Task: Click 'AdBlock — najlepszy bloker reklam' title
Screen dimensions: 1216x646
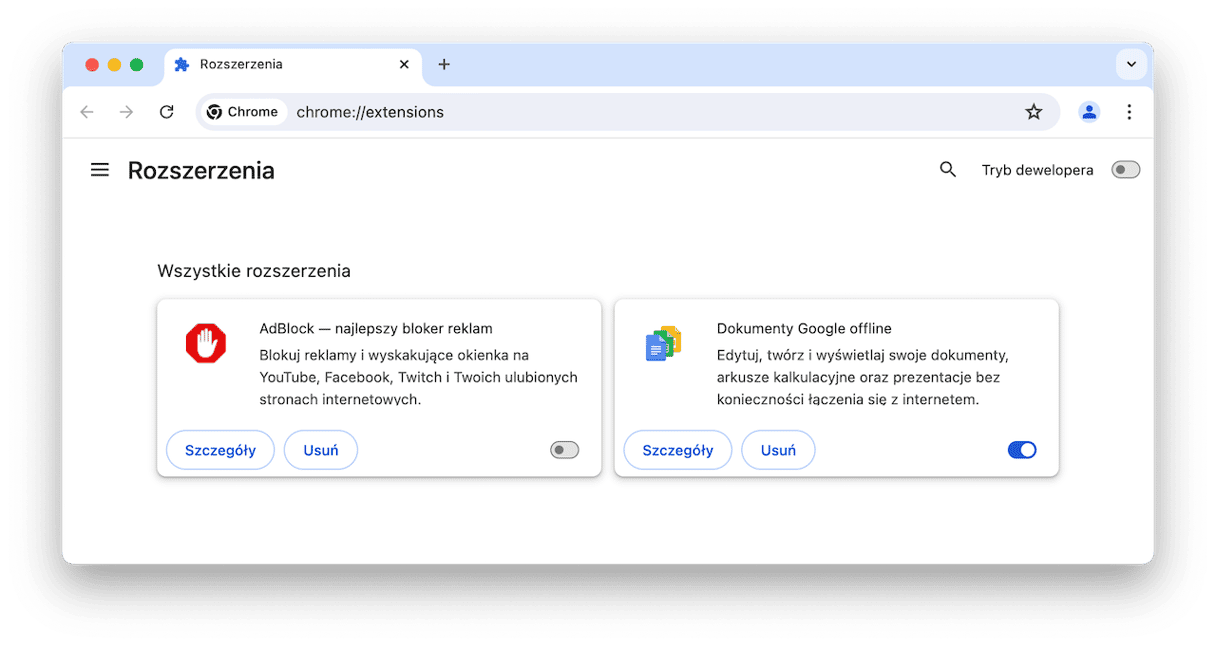Action: [376, 328]
